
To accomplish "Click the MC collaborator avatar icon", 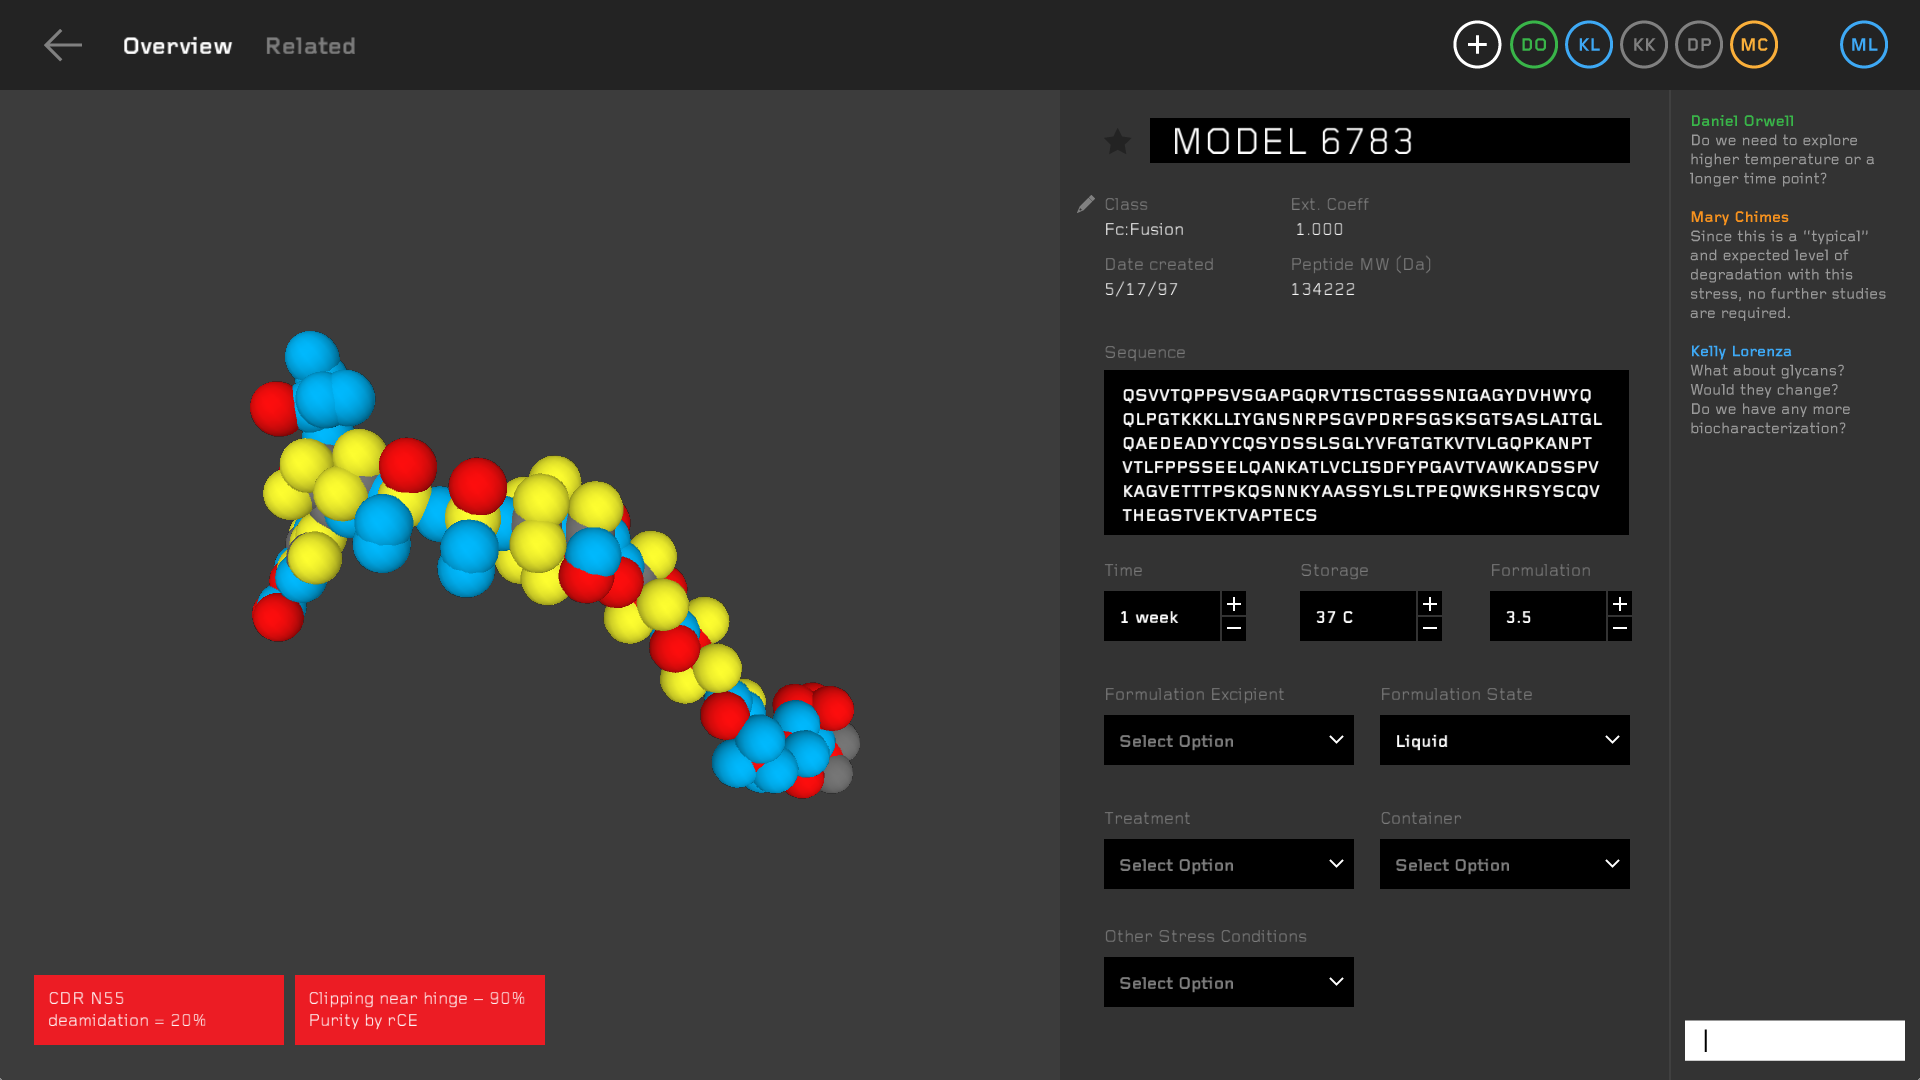I will pyautogui.click(x=1753, y=44).
